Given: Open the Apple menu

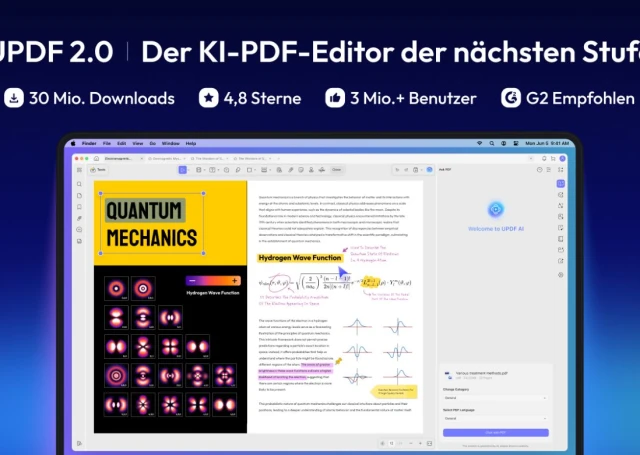Looking at the screenshot, I should (73, 144).
